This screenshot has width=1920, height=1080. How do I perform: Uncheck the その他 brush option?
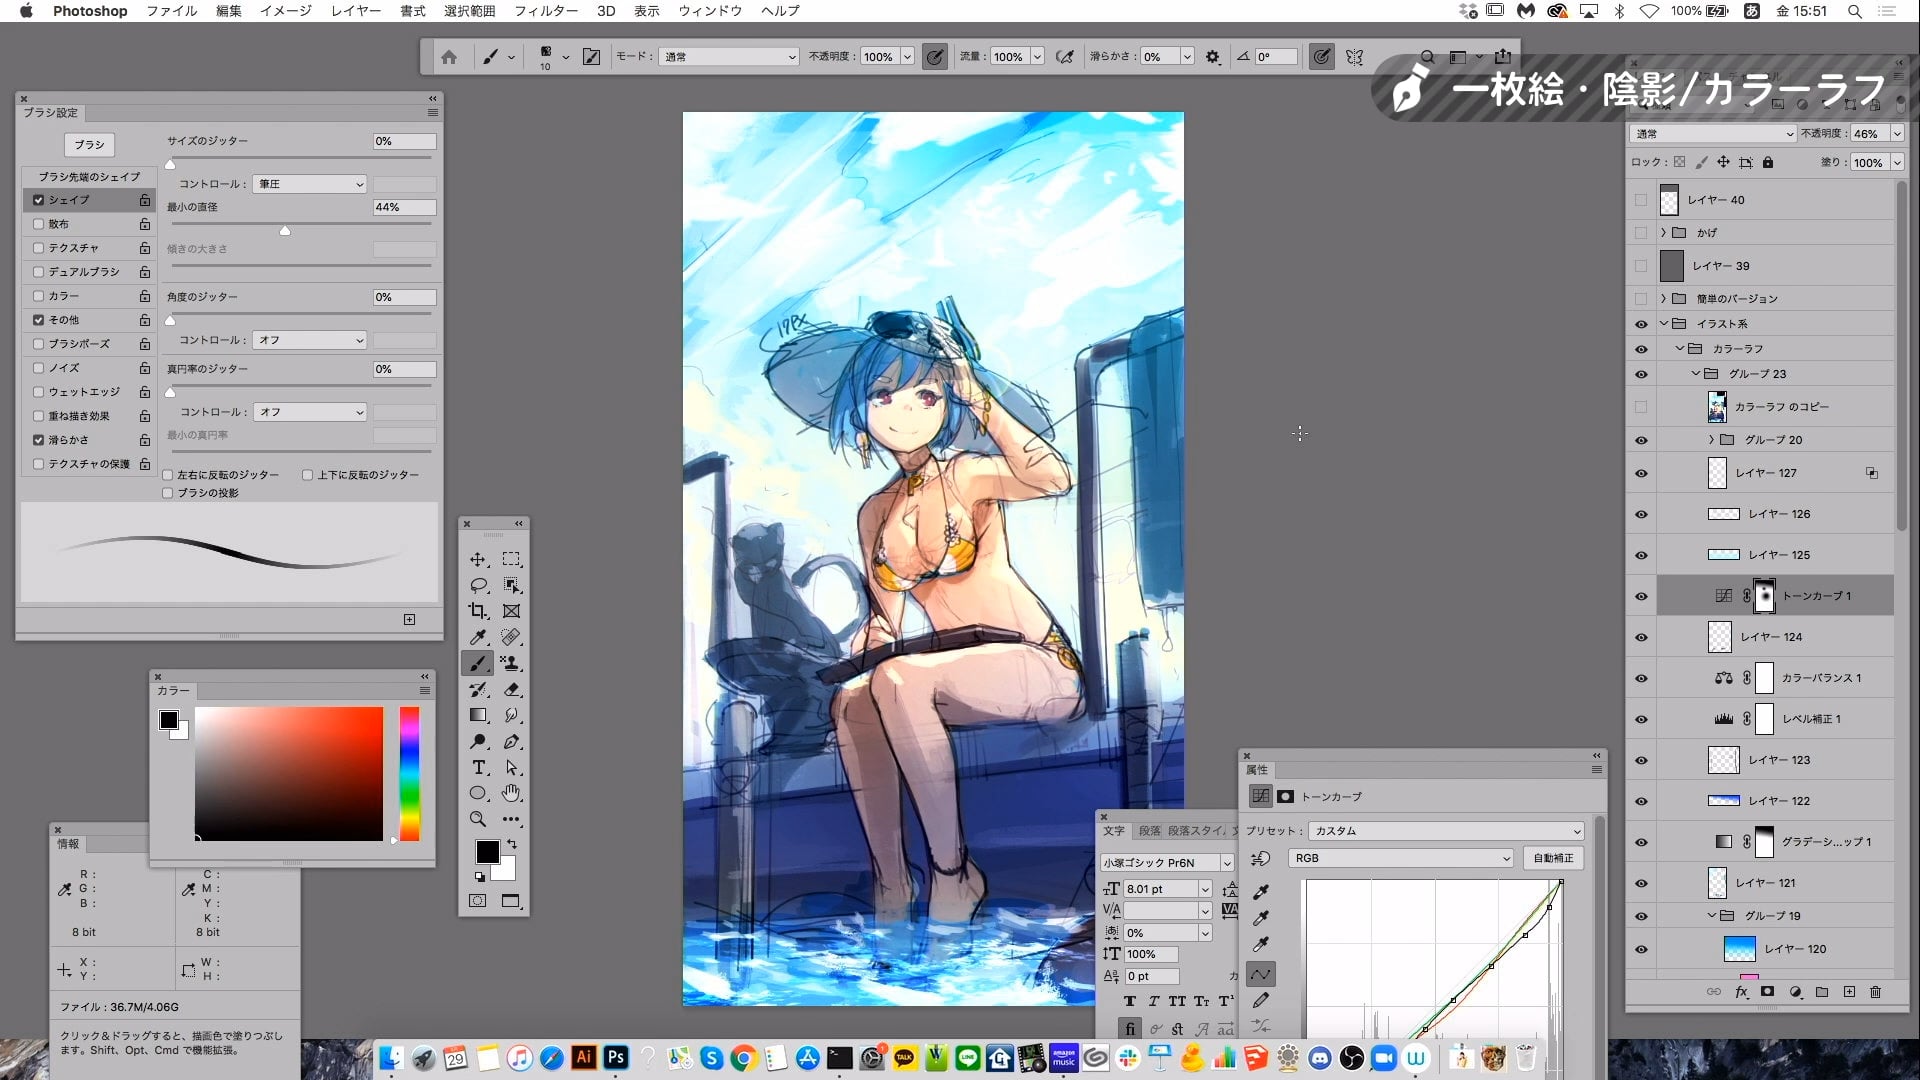(38, 320)
